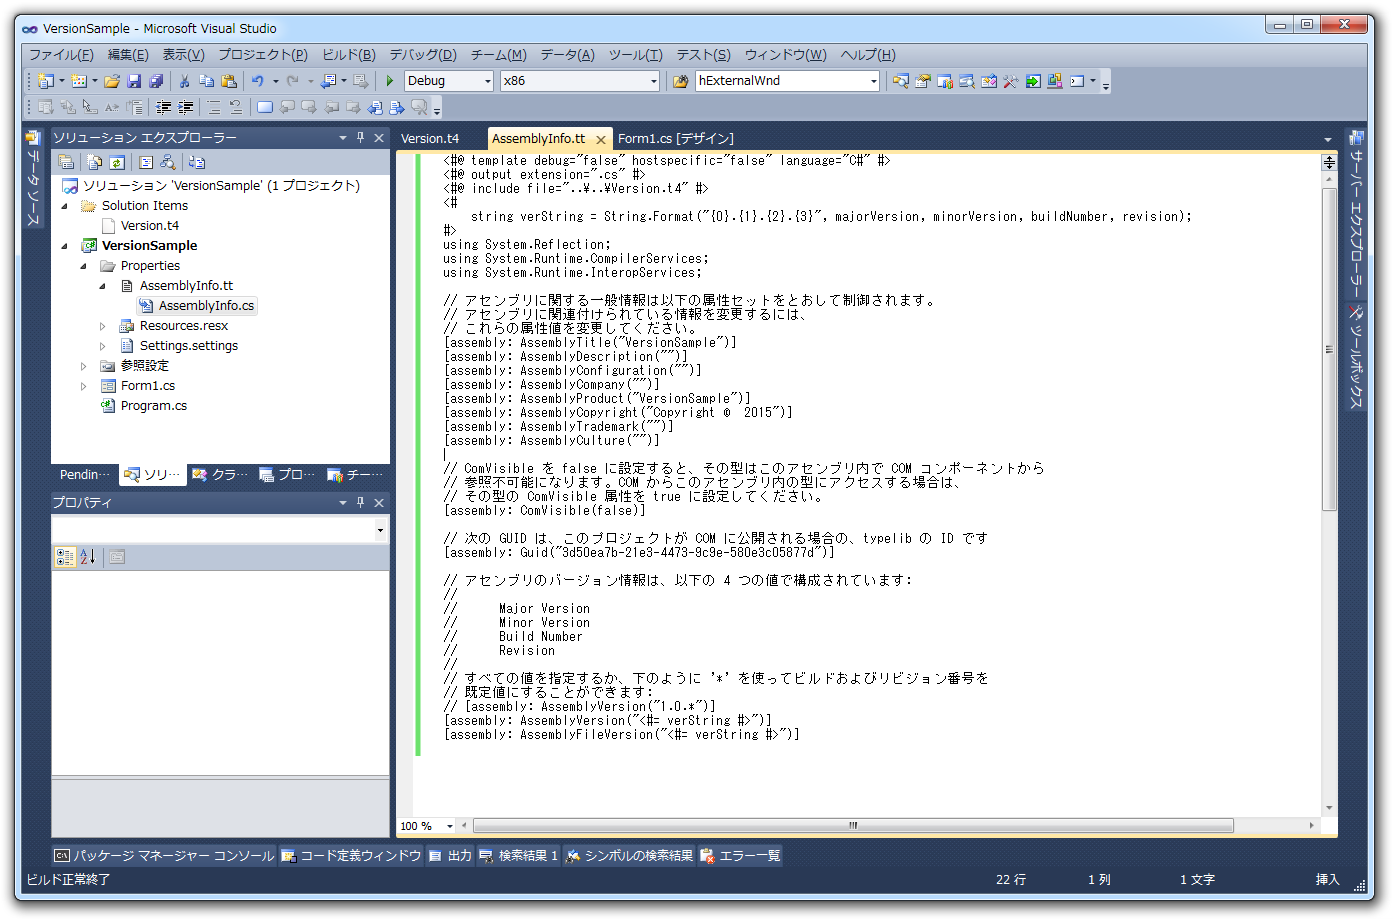Open the active documents list dropdown arrow

point(1328,139)
